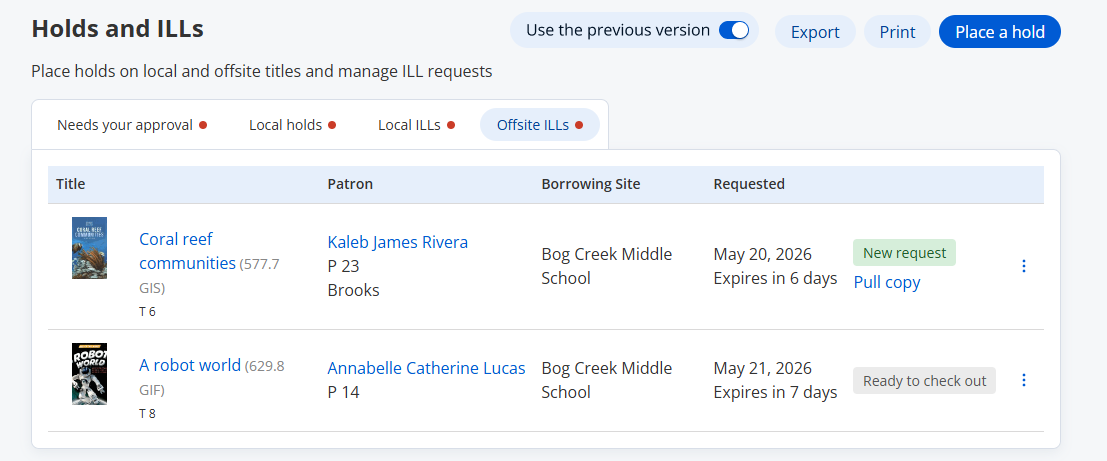The image size is (1107, 461).
Task: Click the Patron column header
Action: 350,184
